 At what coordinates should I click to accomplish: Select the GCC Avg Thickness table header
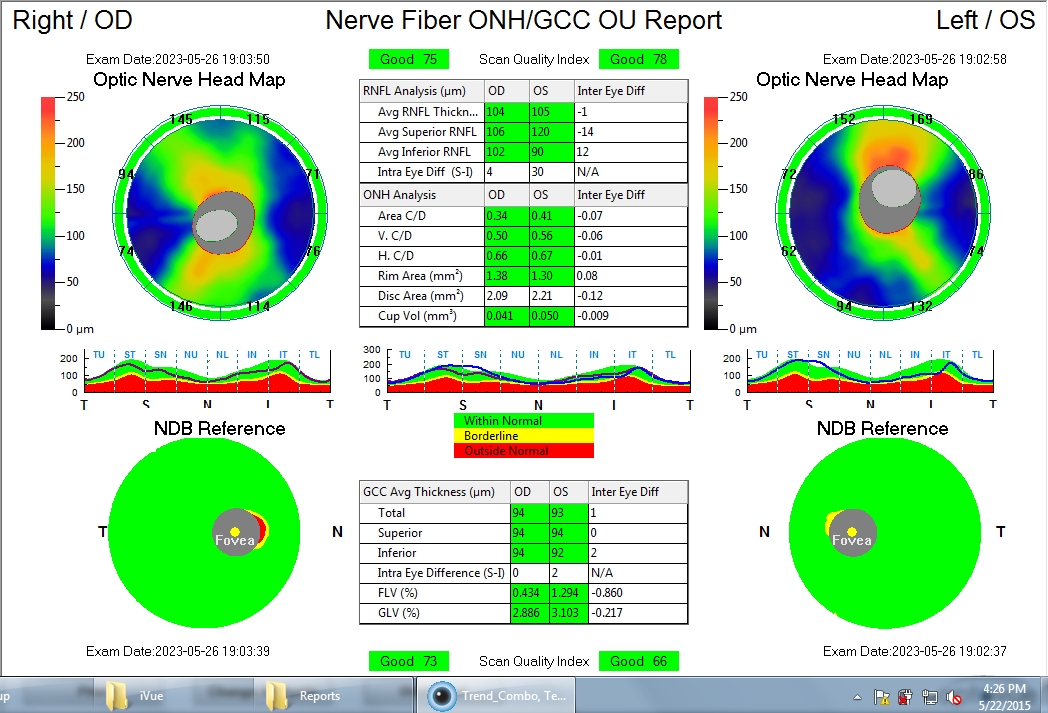428,492
